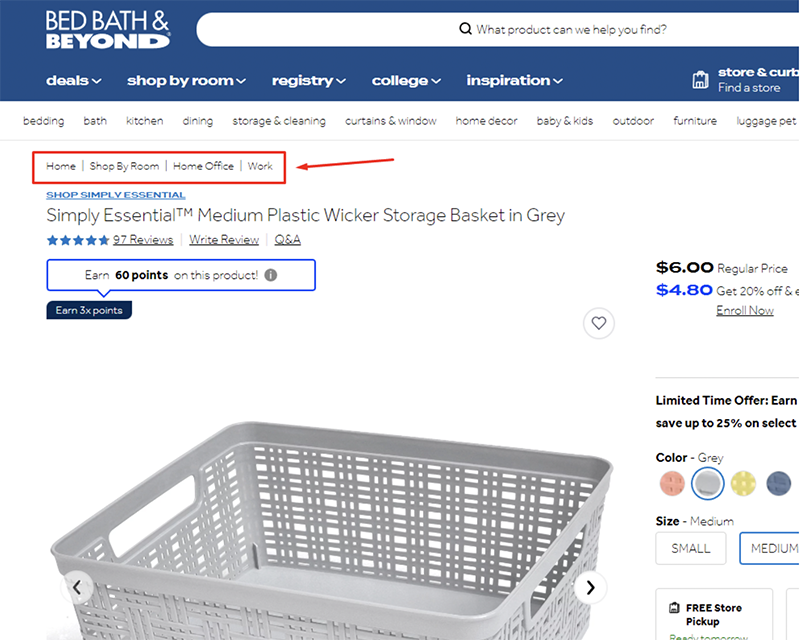The image size is (800, 640).
Task: Go to previous product image arrow
Action: [77, 587]
